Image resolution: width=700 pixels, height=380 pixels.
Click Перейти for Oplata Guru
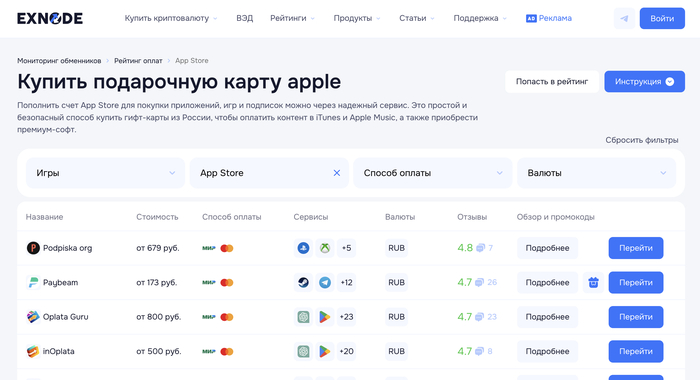pos(636,317)
